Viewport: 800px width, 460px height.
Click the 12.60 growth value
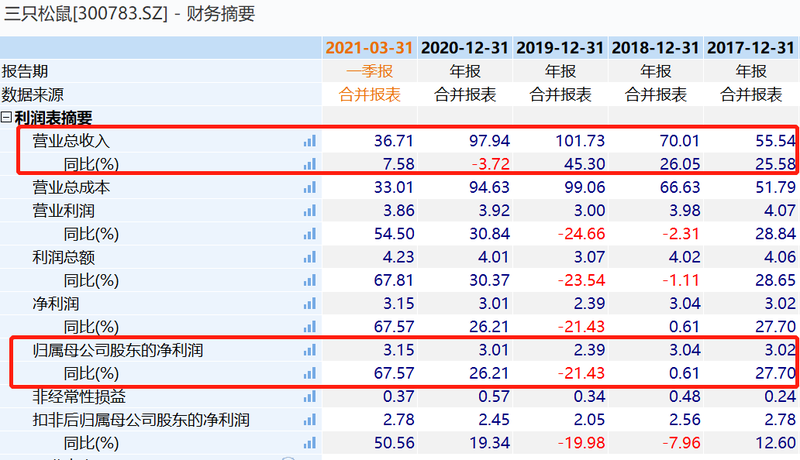point(776,443)
